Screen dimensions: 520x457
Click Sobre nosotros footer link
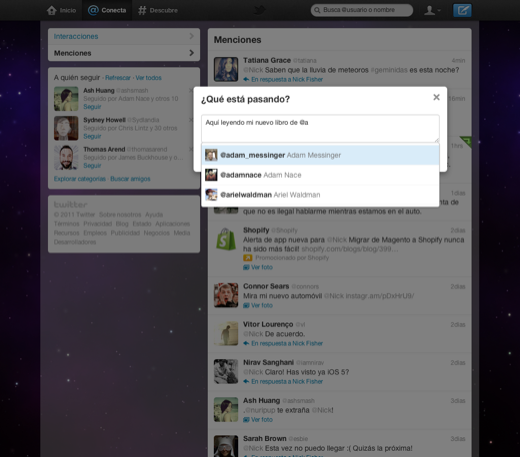pyautogui.click(x=120, y=214)
